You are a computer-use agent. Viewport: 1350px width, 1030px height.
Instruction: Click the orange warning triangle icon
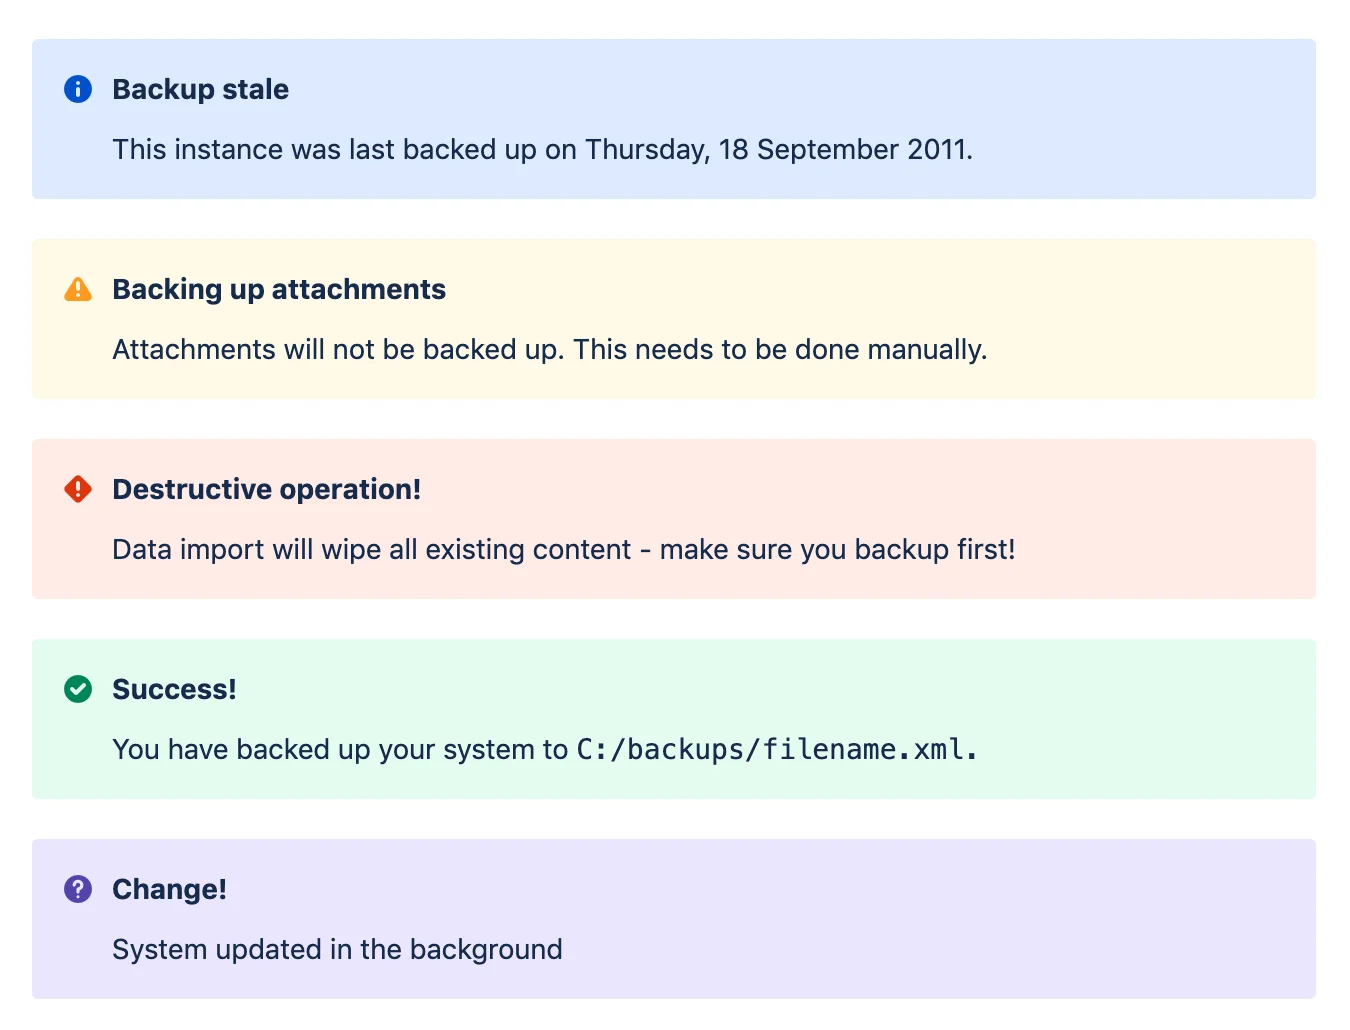[x=78, y=289]
